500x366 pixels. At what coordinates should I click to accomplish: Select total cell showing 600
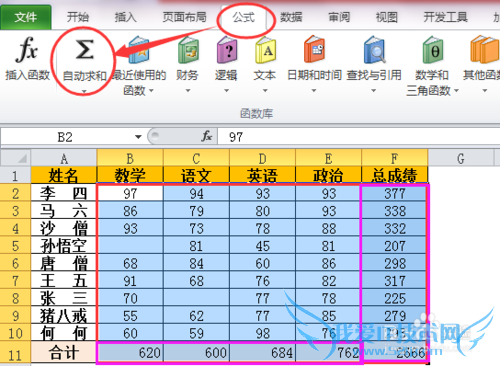click(196, 353)
